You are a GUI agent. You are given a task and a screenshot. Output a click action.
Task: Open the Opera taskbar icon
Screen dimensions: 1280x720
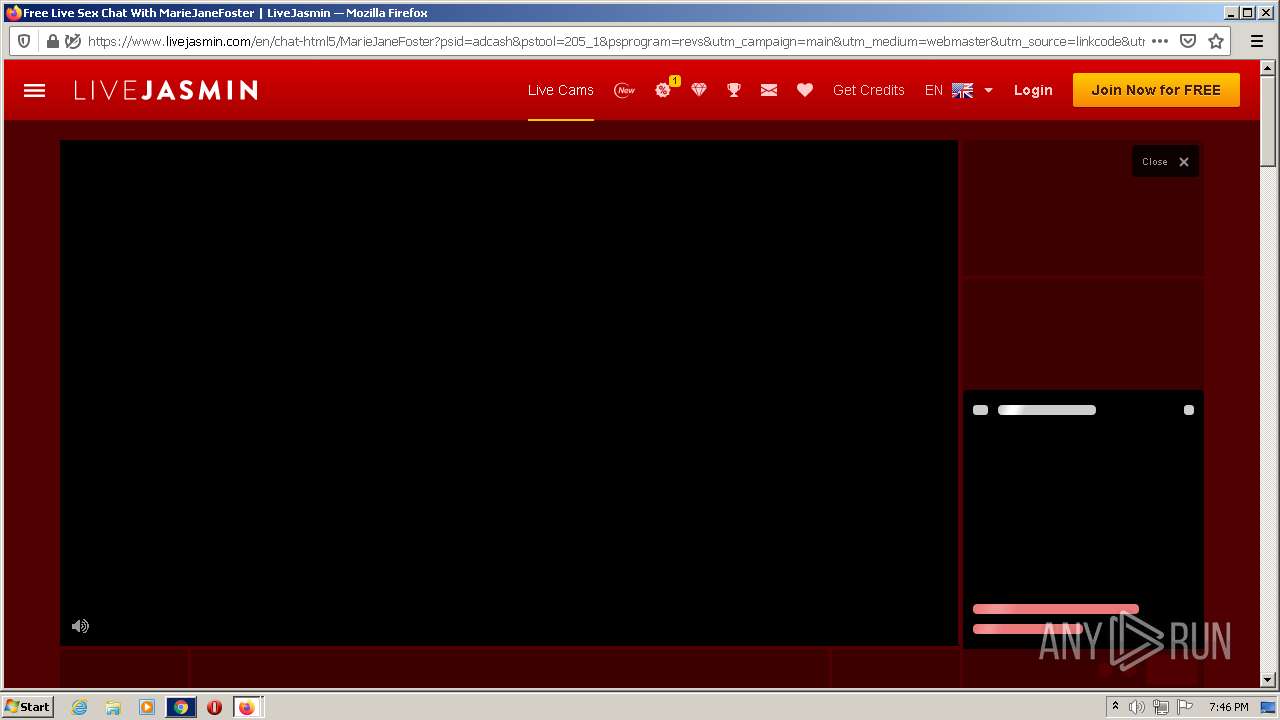[214, 707]
